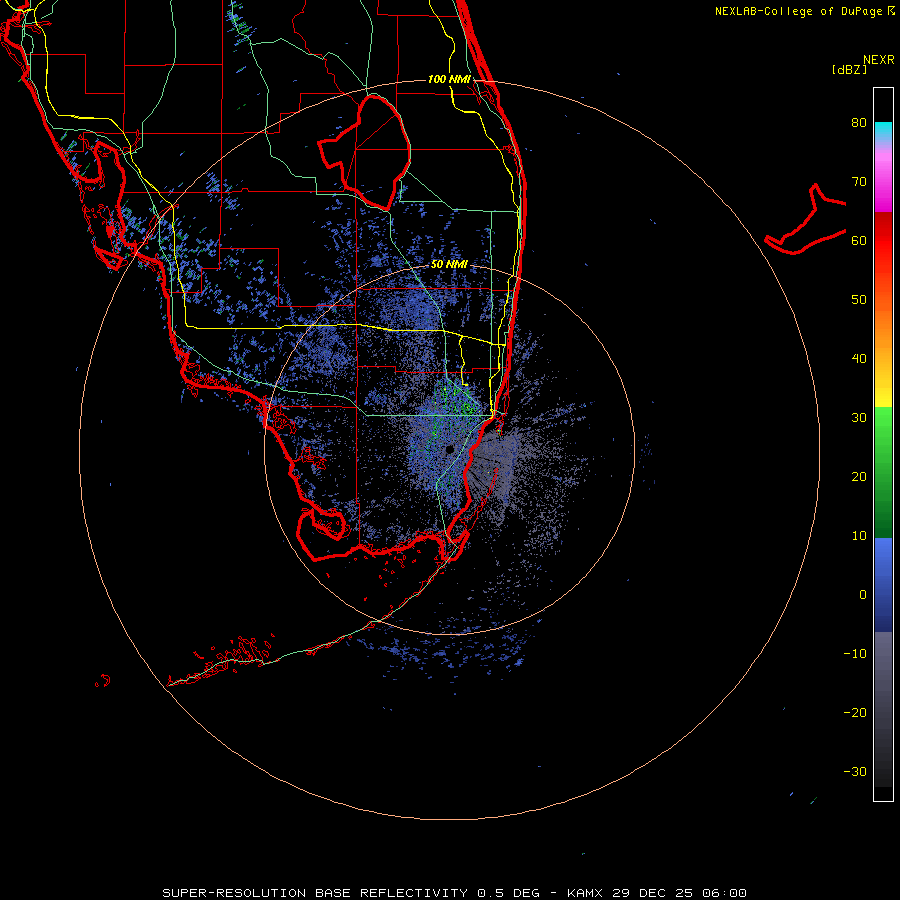The image size is (900, 900).
Task: Select the 40 dBZ scale value
Action: (859, 359)
